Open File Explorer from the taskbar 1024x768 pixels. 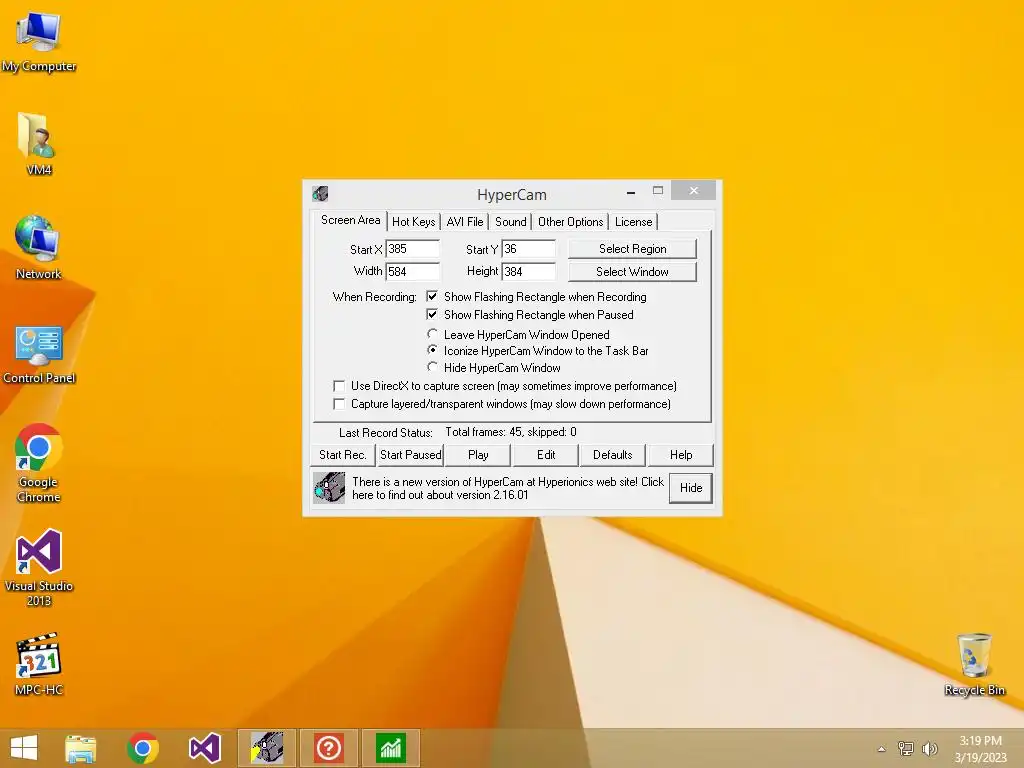point(81,748)
